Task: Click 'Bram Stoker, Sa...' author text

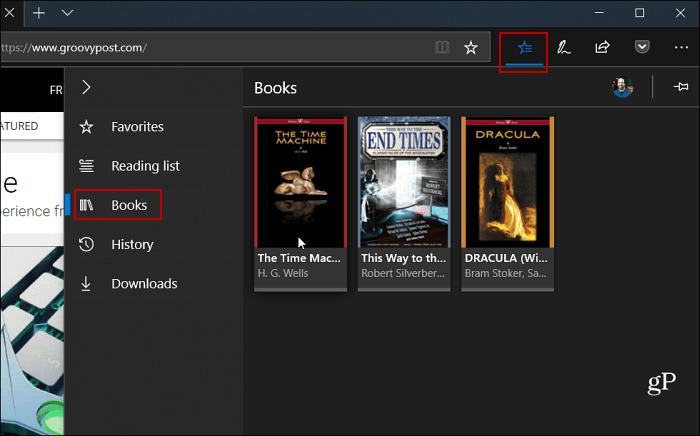Action: coord(505,273)
